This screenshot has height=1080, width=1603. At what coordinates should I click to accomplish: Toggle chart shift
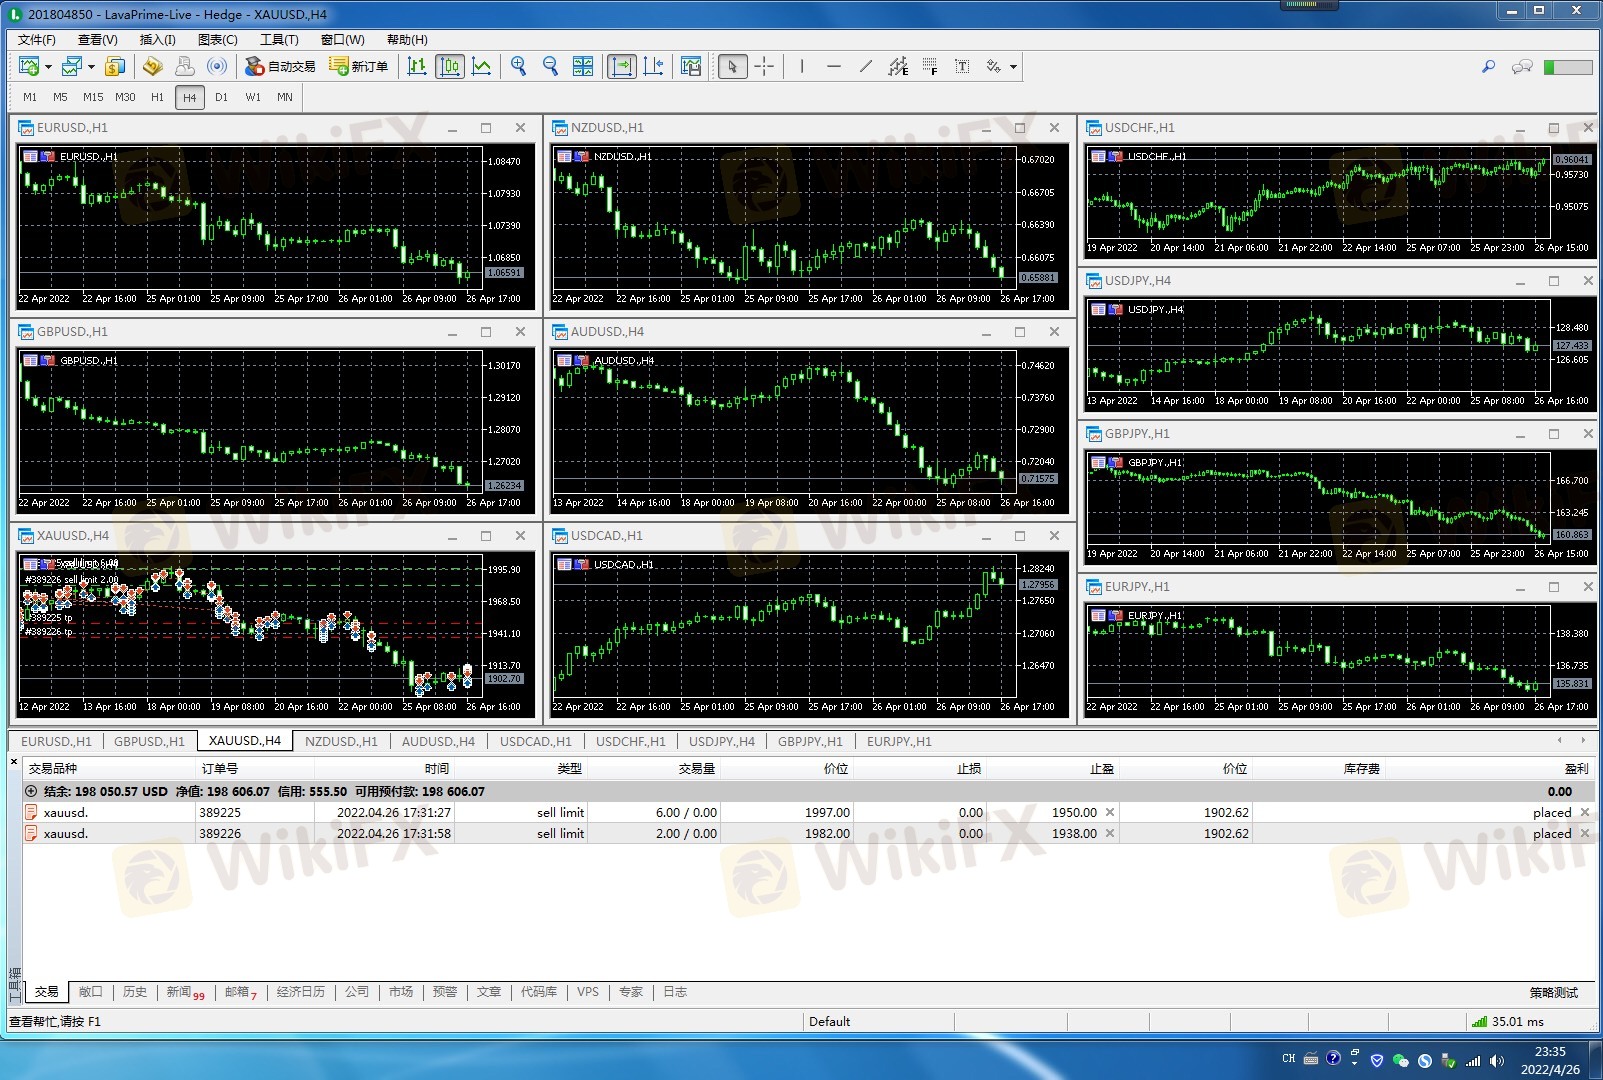click(x=653, y=66)
